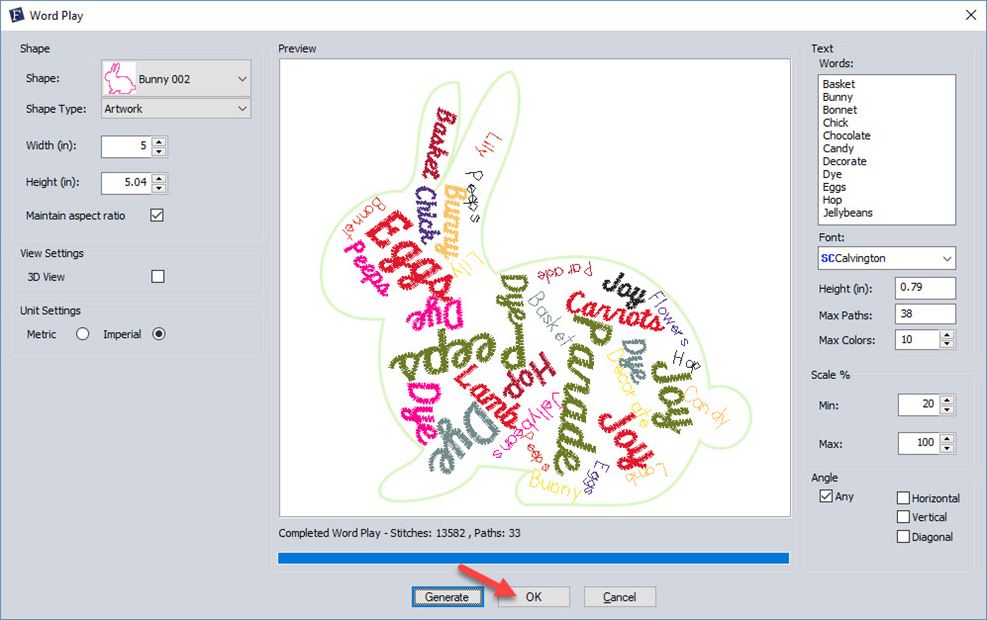The image size is (987, 620).
Task: Click the OK button
Action: (x=533, y=596)
